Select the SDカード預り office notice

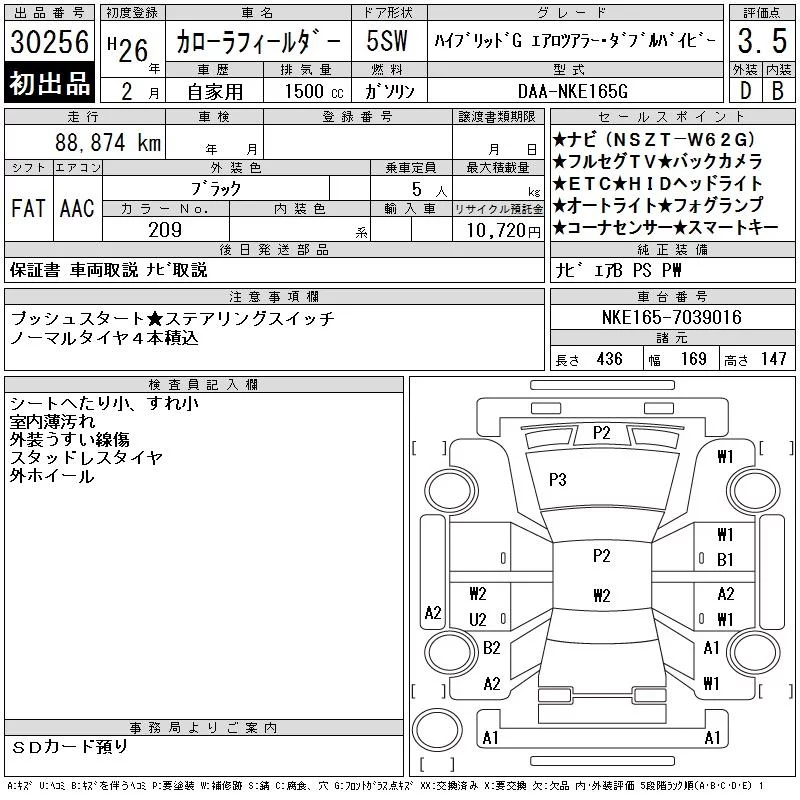click(69, 747)
